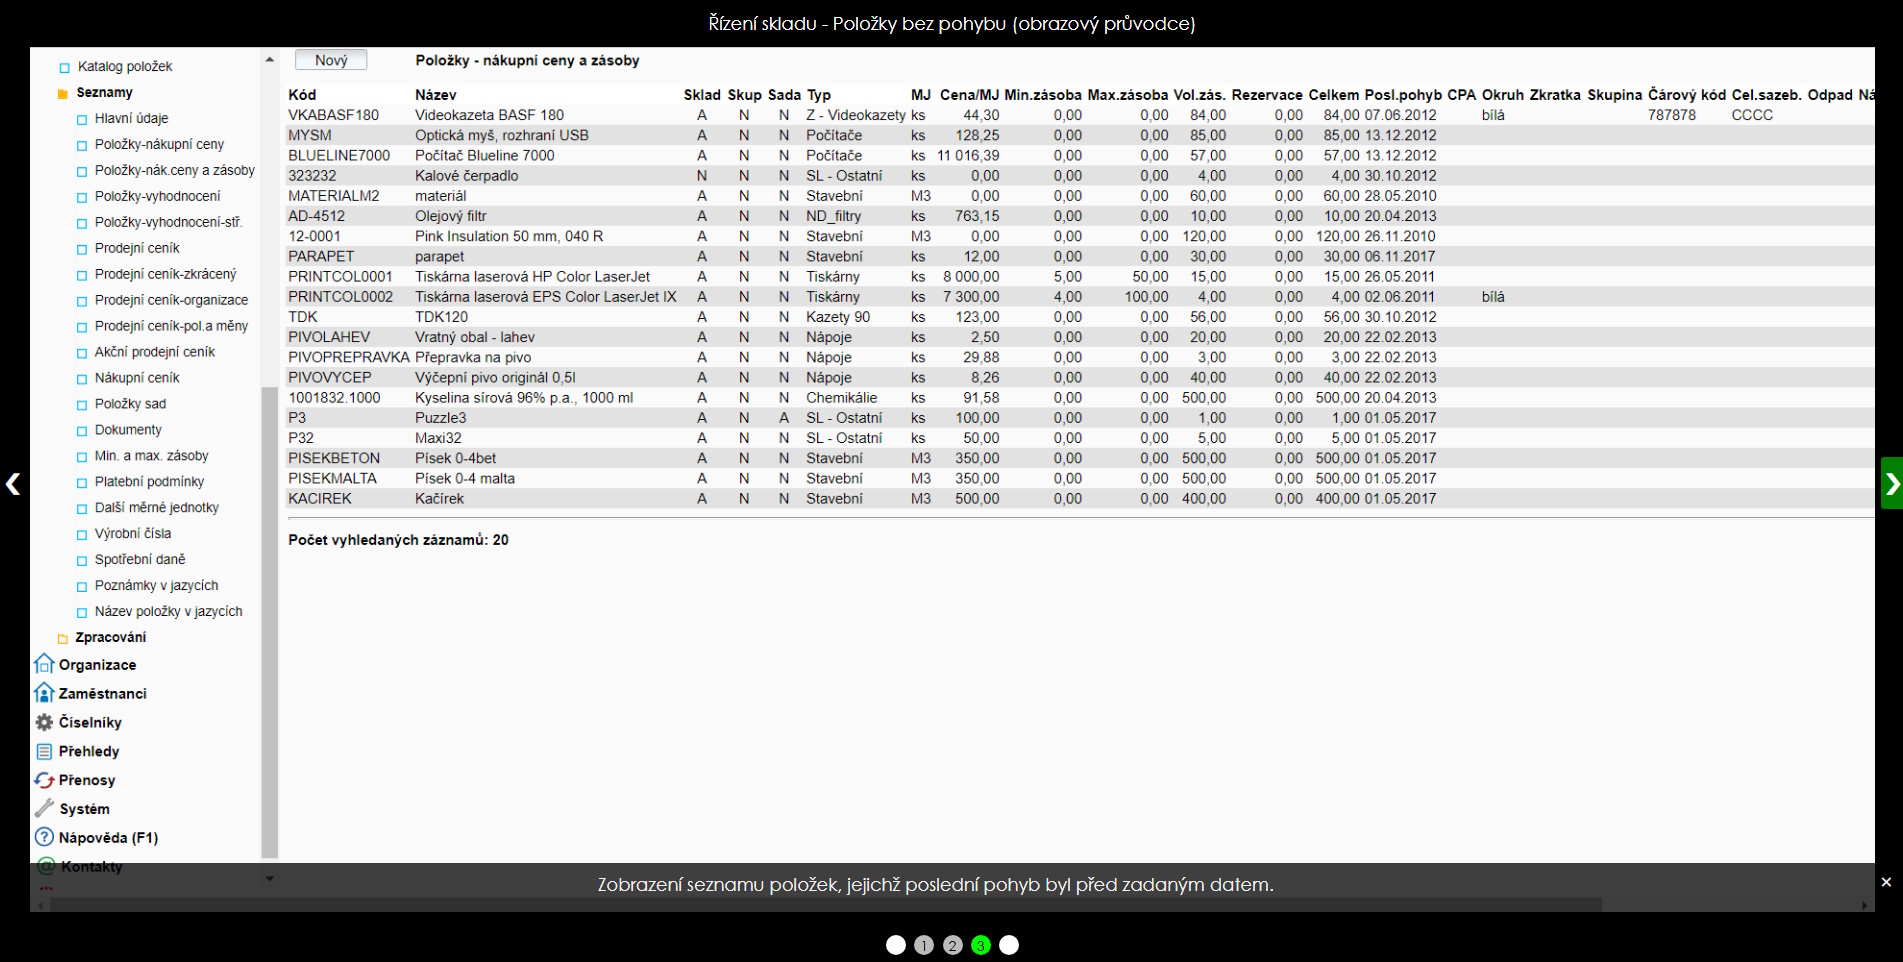Open Číselníky via its gear icon
This screenshot has width=1903, height=962.
(44, 722)
